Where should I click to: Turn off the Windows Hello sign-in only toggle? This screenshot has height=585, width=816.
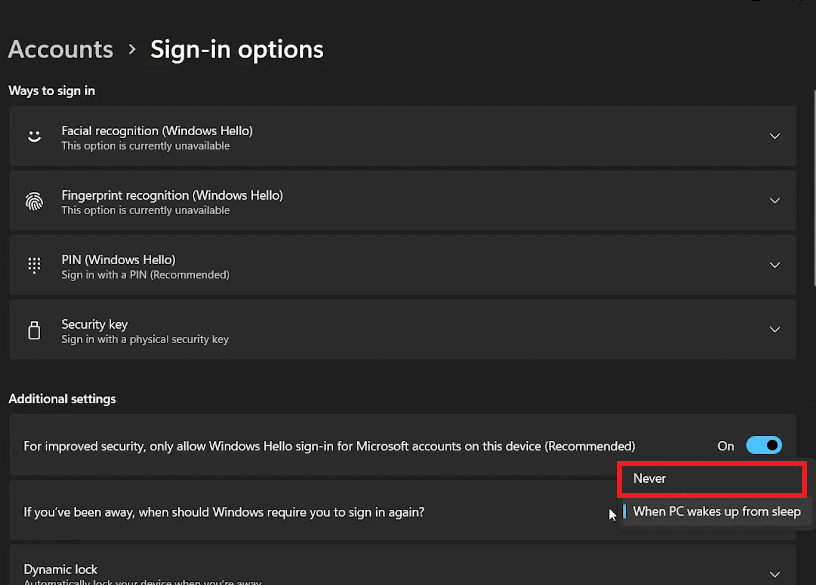[763, 446]
